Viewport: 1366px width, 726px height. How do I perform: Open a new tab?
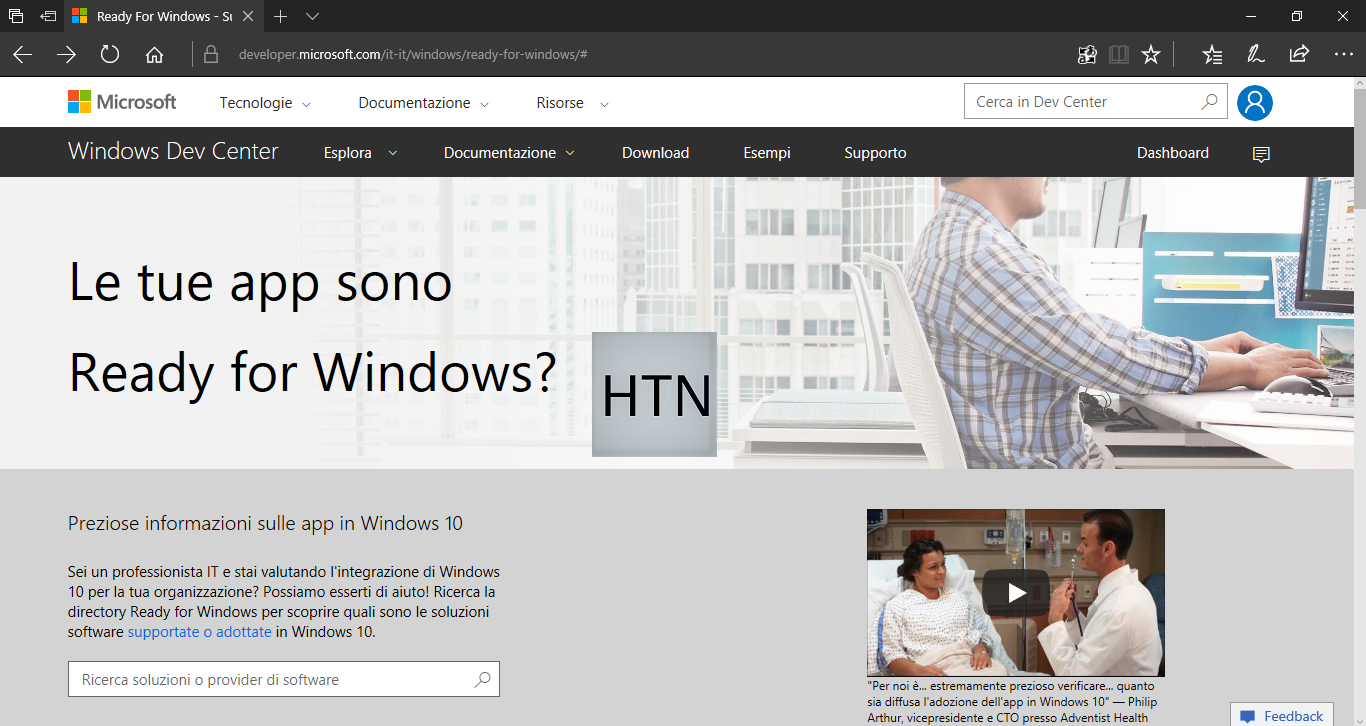click(281, 16)
